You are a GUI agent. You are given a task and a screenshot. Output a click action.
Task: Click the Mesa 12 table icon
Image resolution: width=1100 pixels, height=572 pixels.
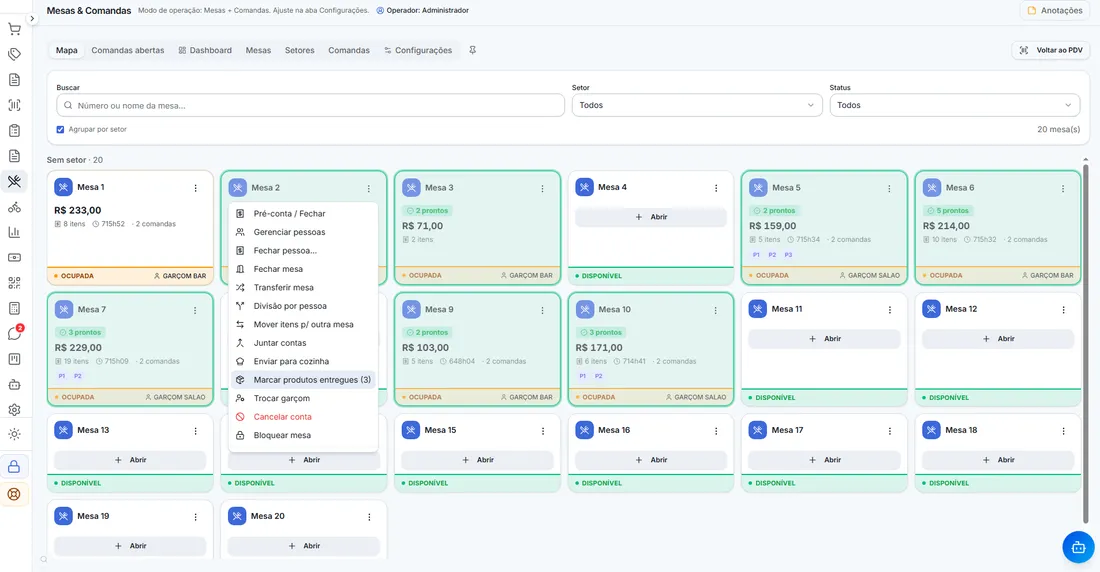932,309
